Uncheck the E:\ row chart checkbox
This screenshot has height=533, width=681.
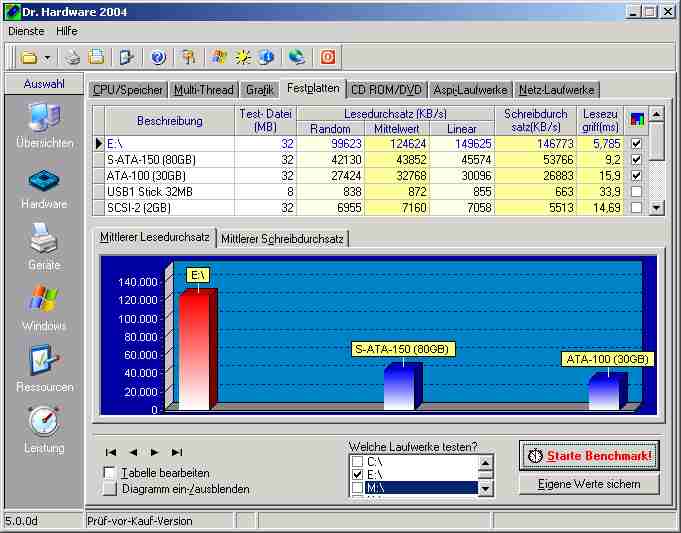636,143
